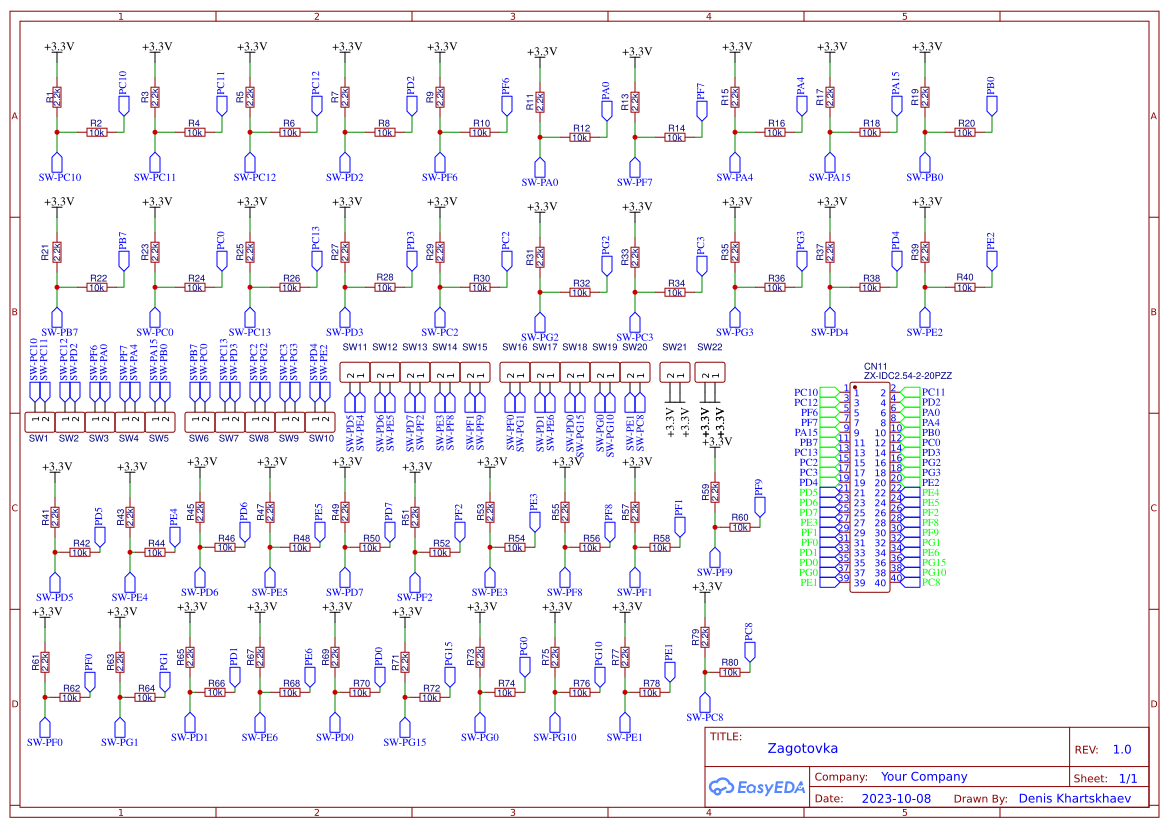This screenshot has height=829, width=1169.
Task: Click the Your Company field value
Action: (924, 777)
